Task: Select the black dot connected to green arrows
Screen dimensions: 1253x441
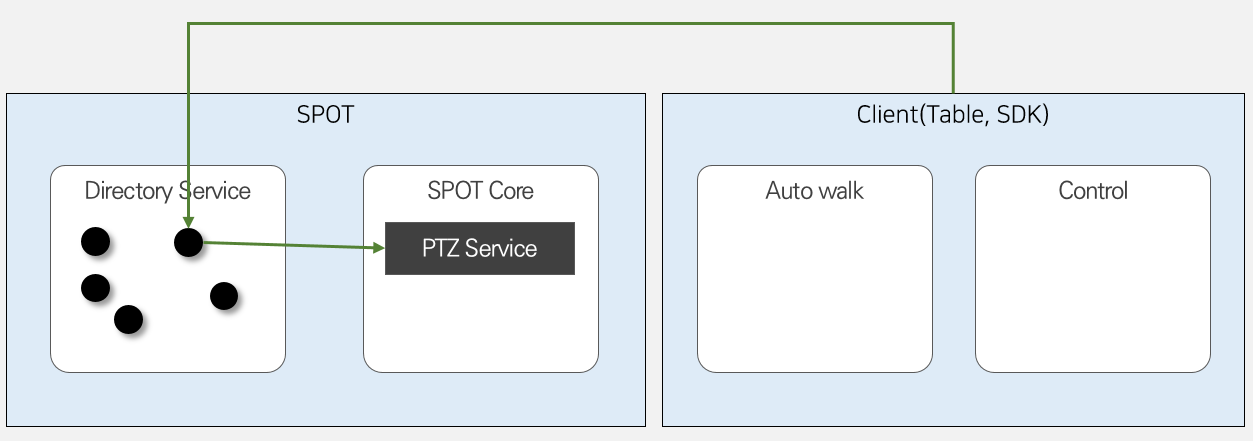Action: pos(188,242)
